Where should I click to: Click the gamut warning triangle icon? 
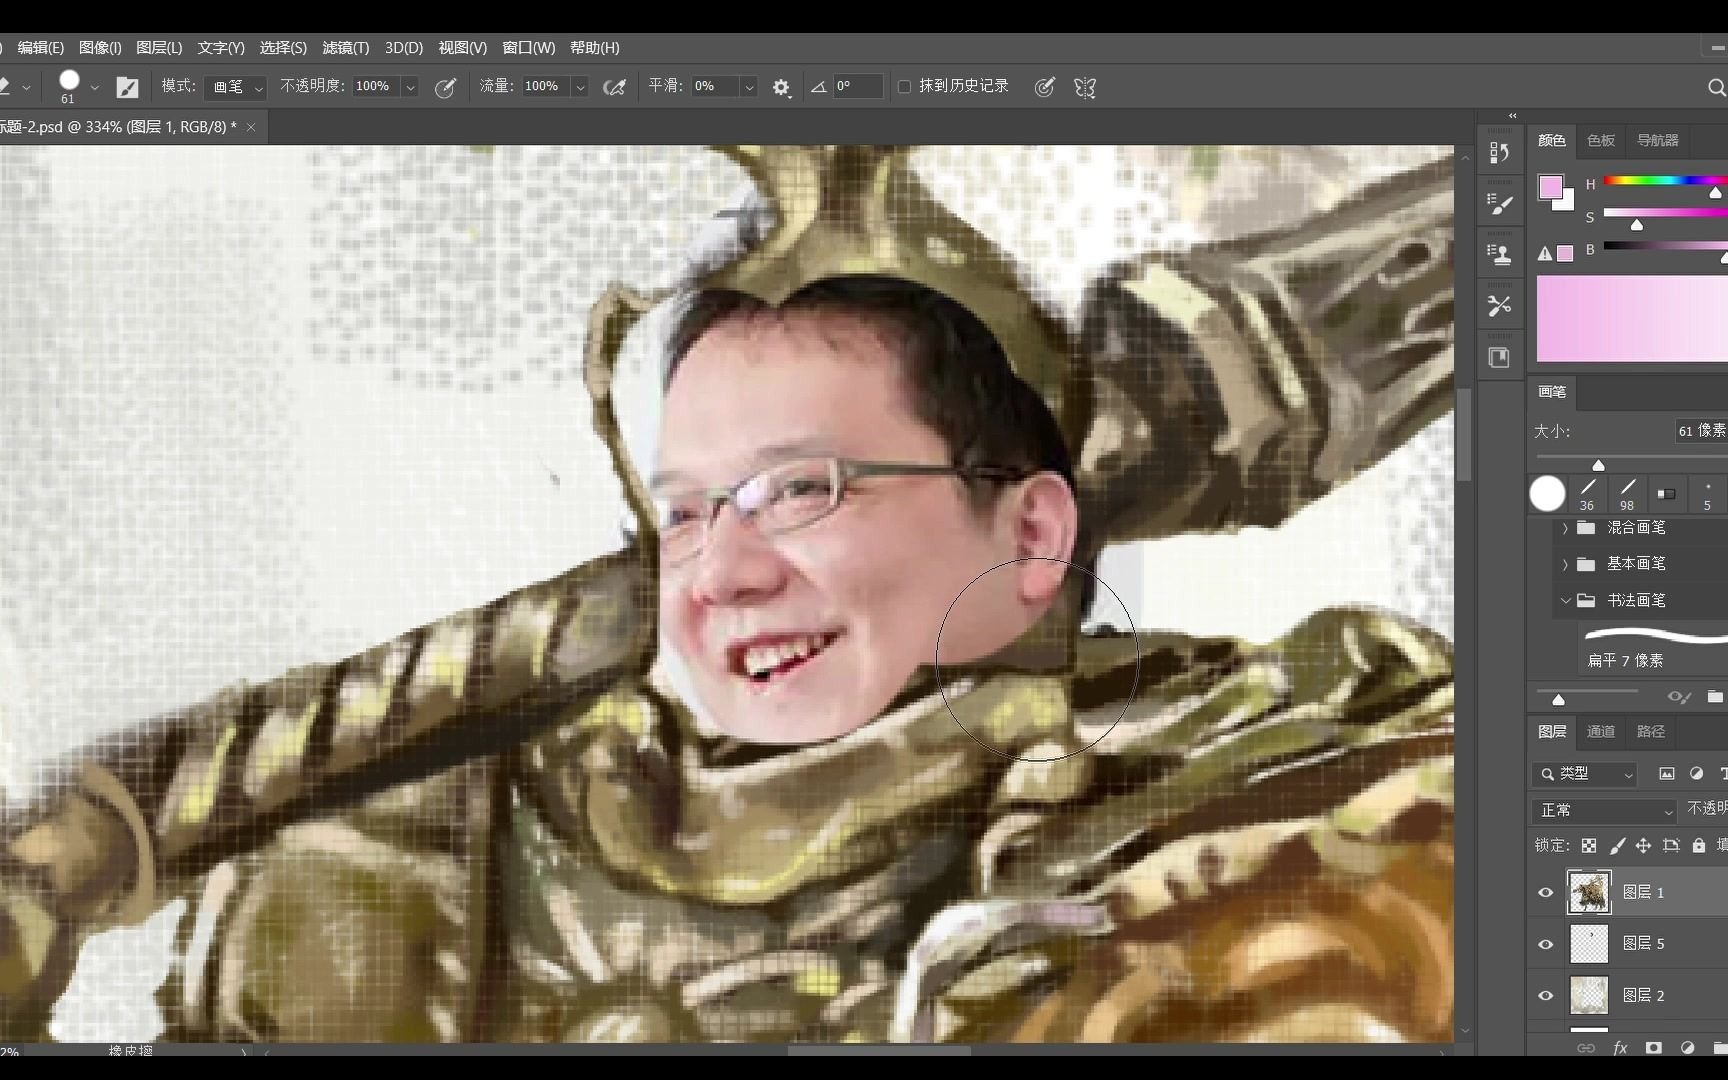pyautogui.click(x=1545, y=254)
